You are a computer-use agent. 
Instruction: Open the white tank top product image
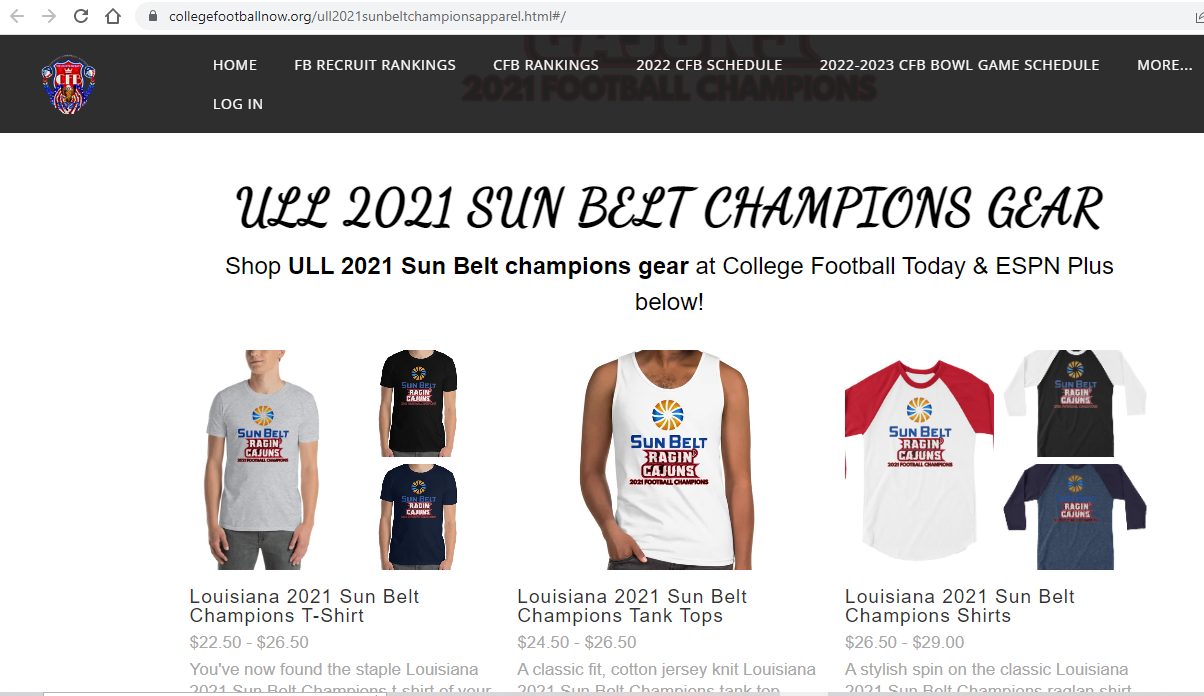tap(668, 460)
